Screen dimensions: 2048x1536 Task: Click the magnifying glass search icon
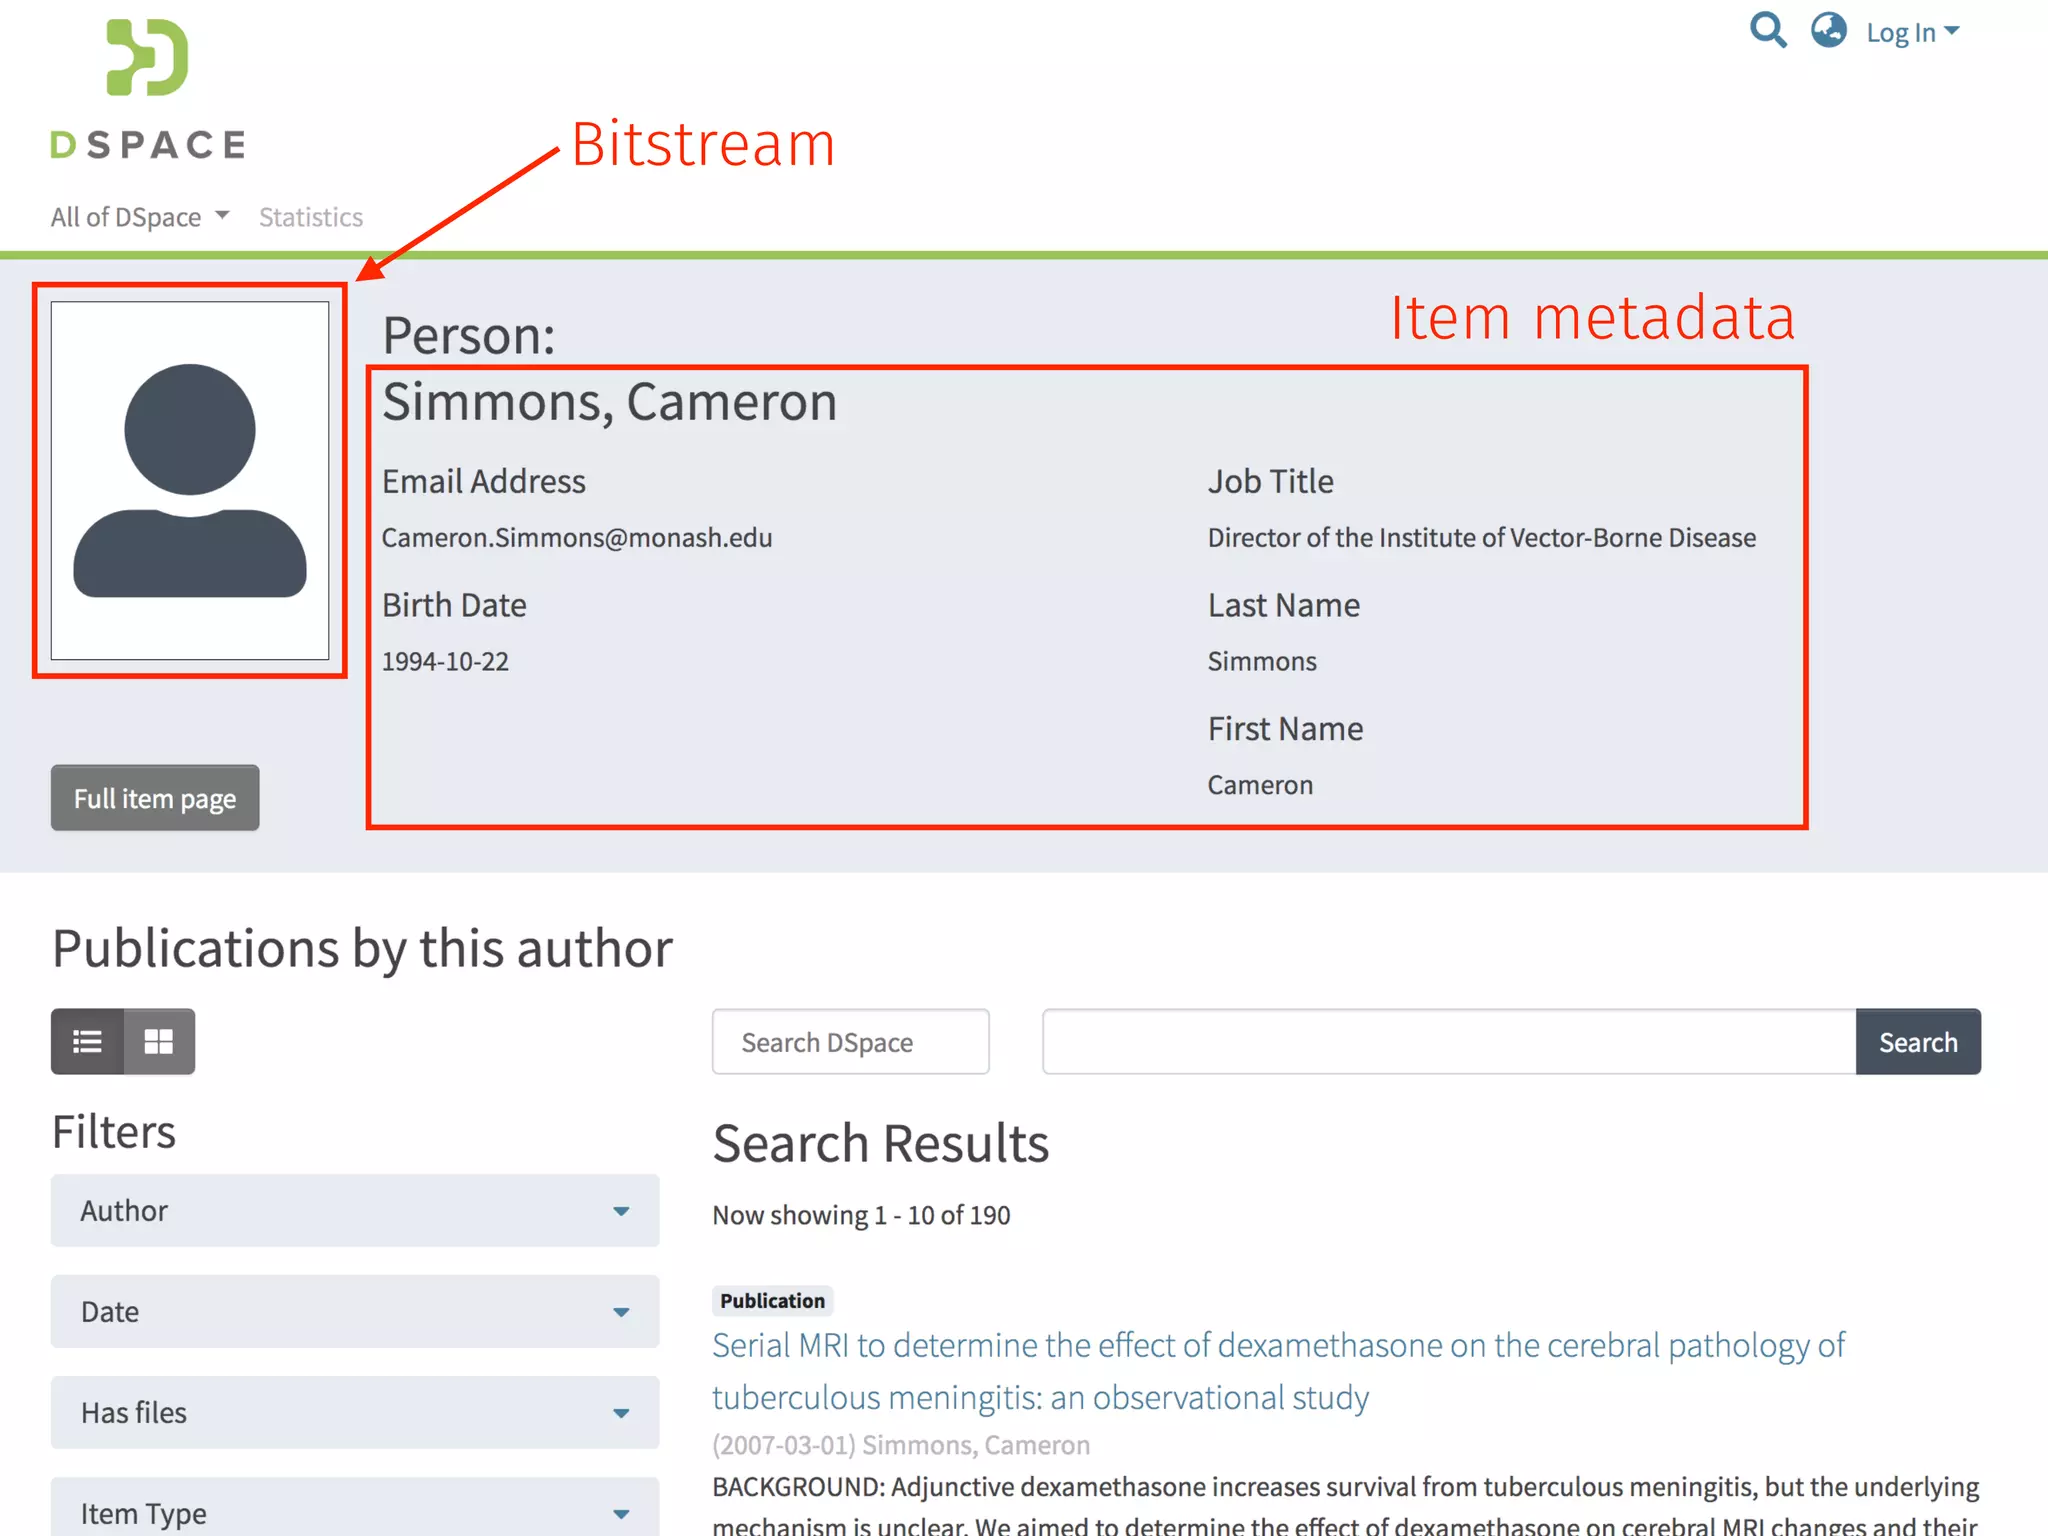pos(1767,30)
